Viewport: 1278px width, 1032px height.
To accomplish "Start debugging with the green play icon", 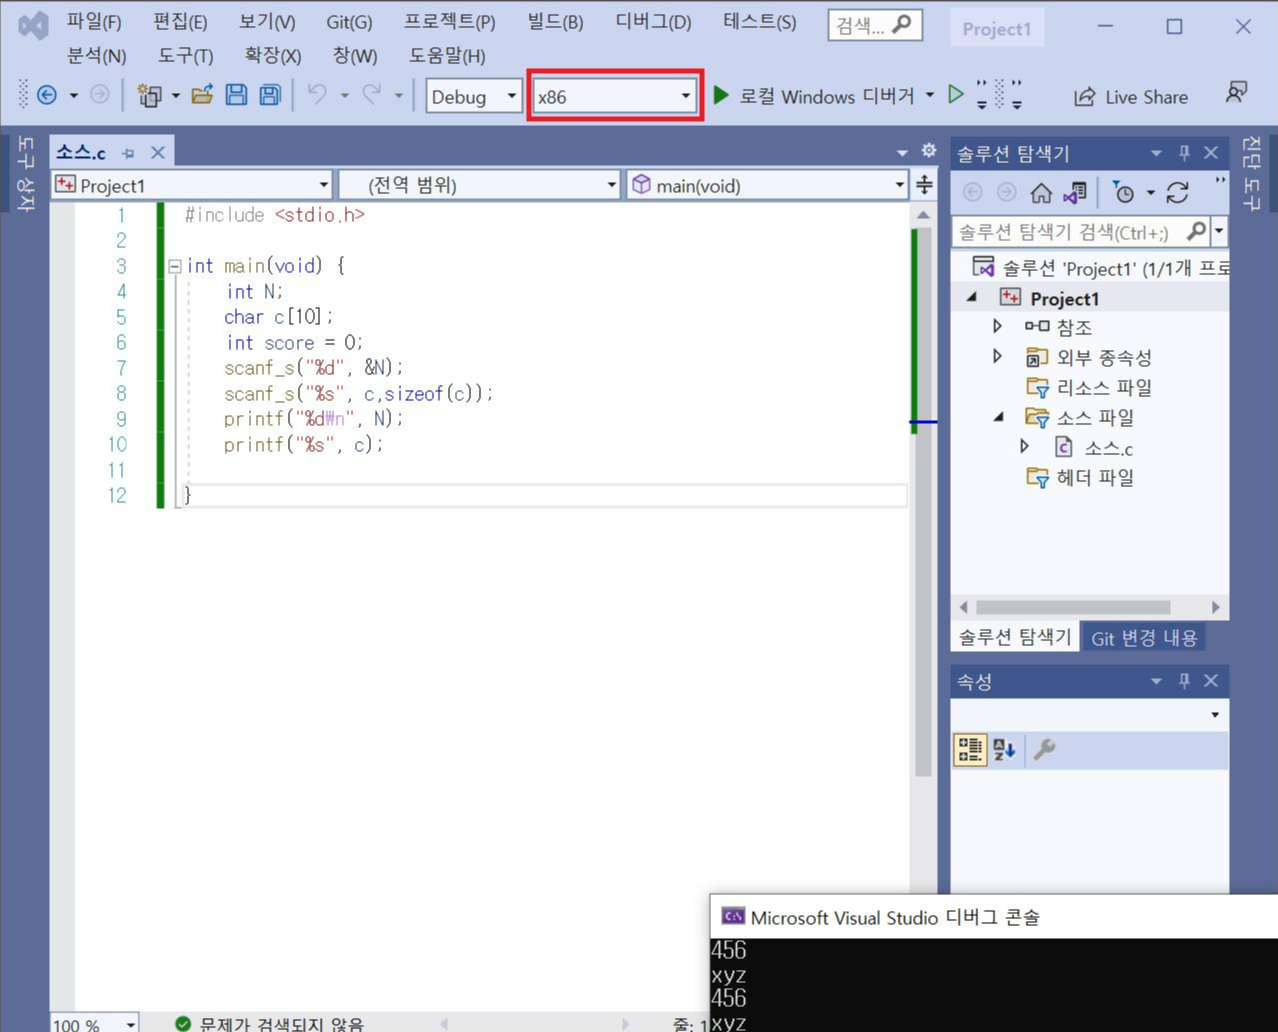I will tap(721, 95).
